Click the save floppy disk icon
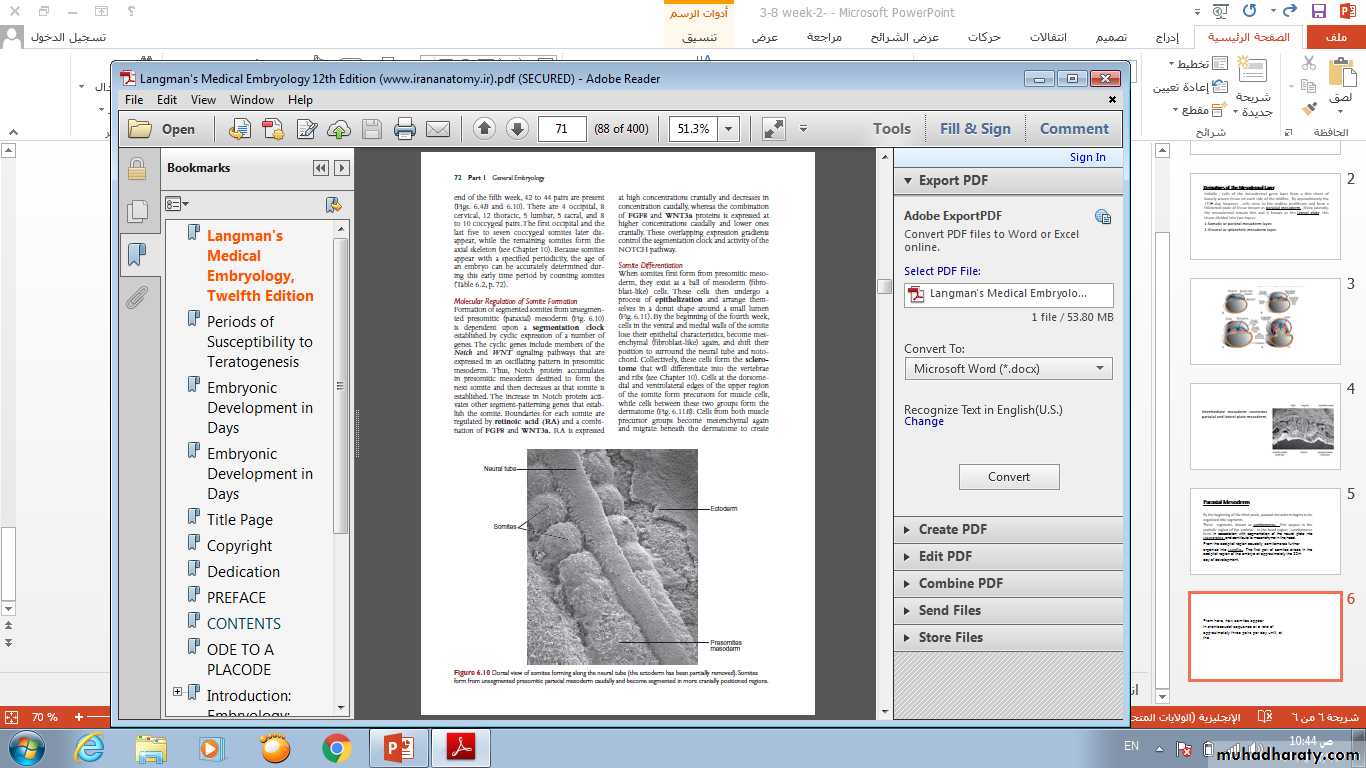Image resolution: width=1366 pixels, height=768 pixels. [x=371, y=129]
